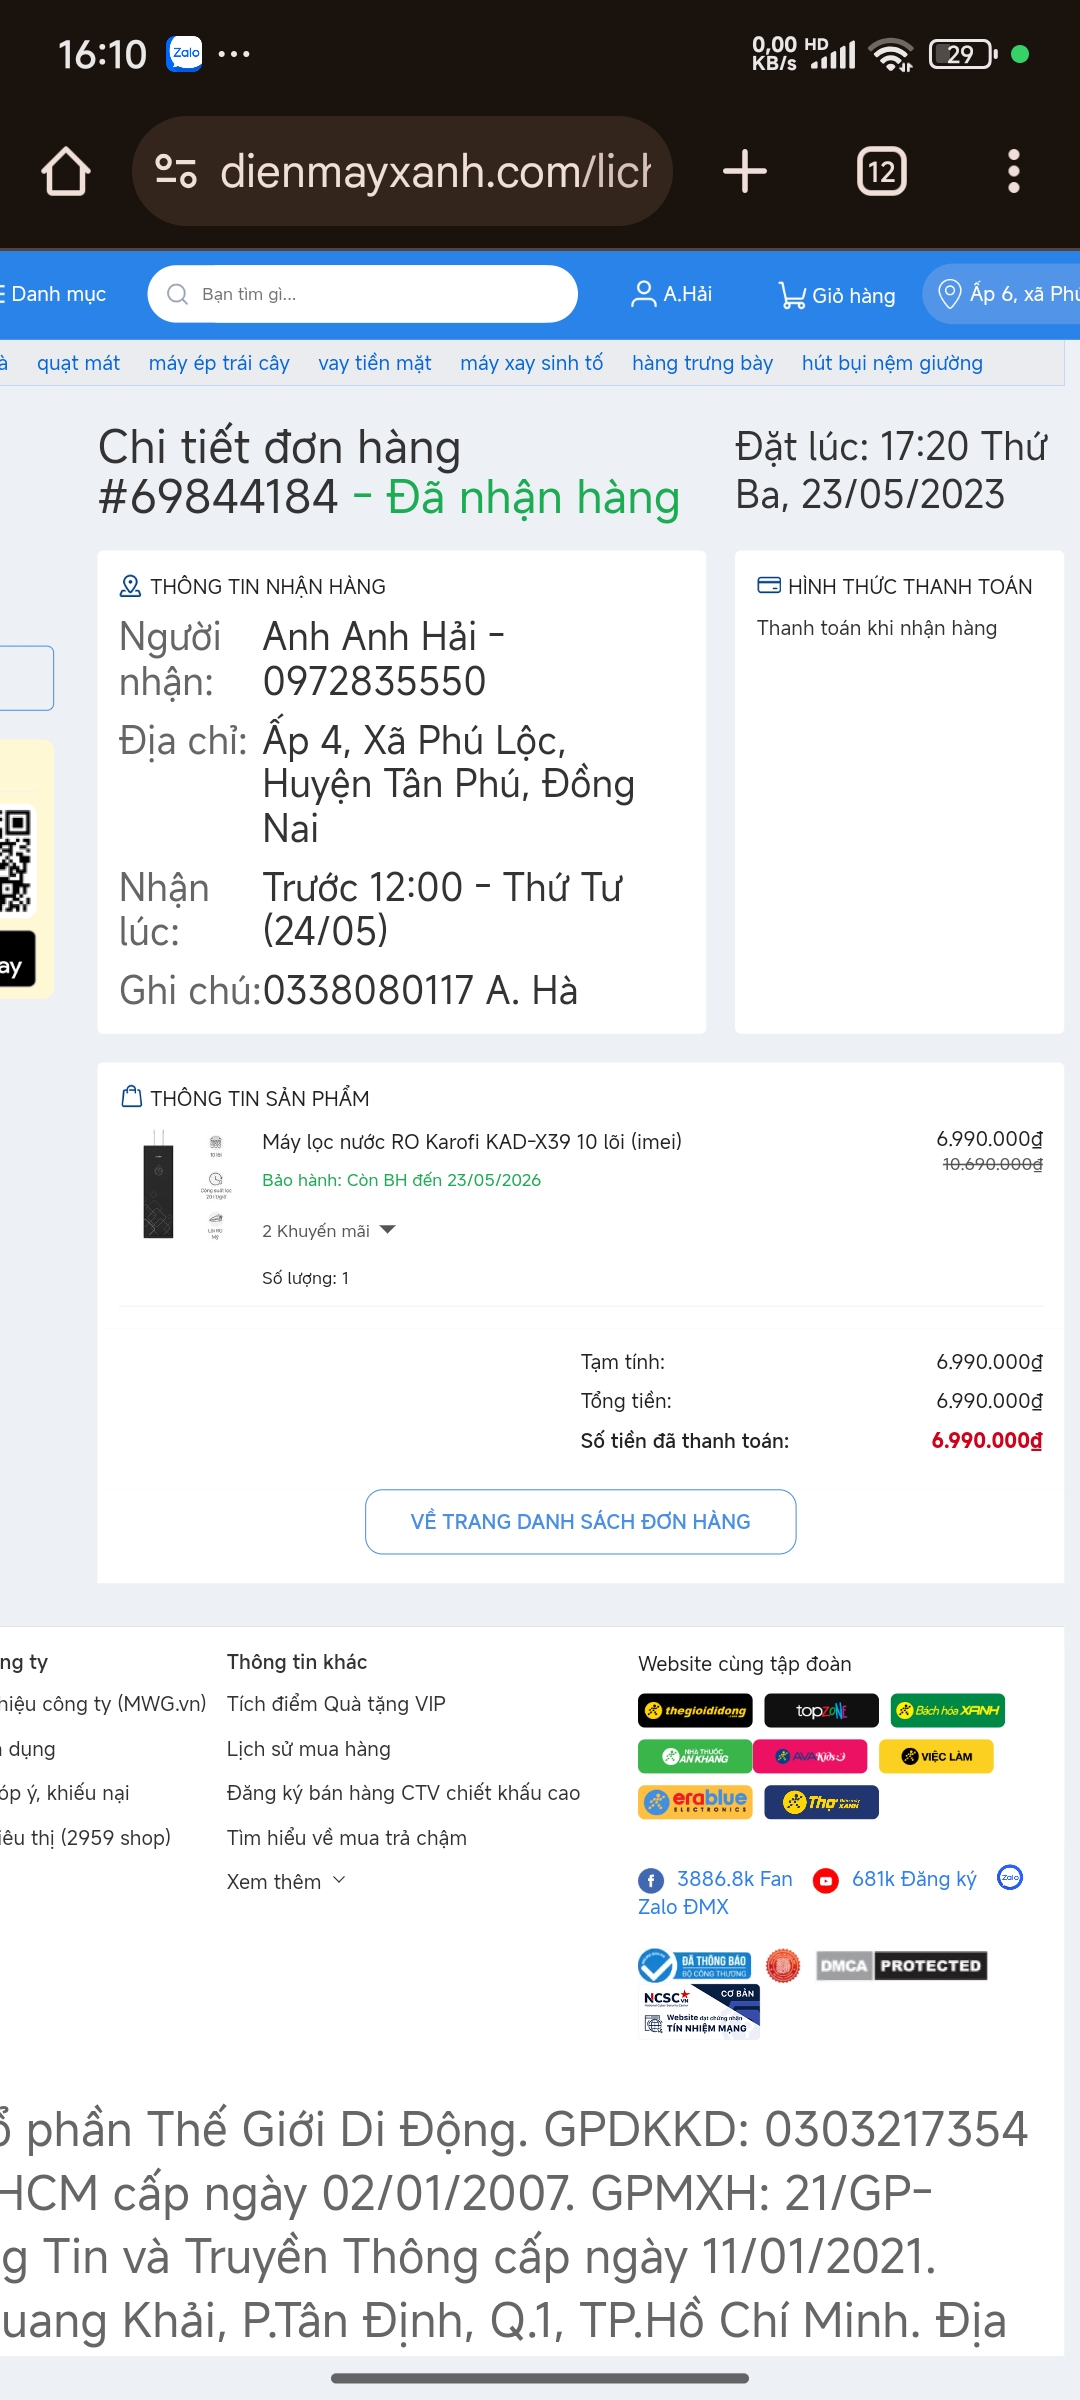The image size is (1080, 2400).
Task: Tap the browser home icon
Action: pyautogui.click(x=66, y=171)
